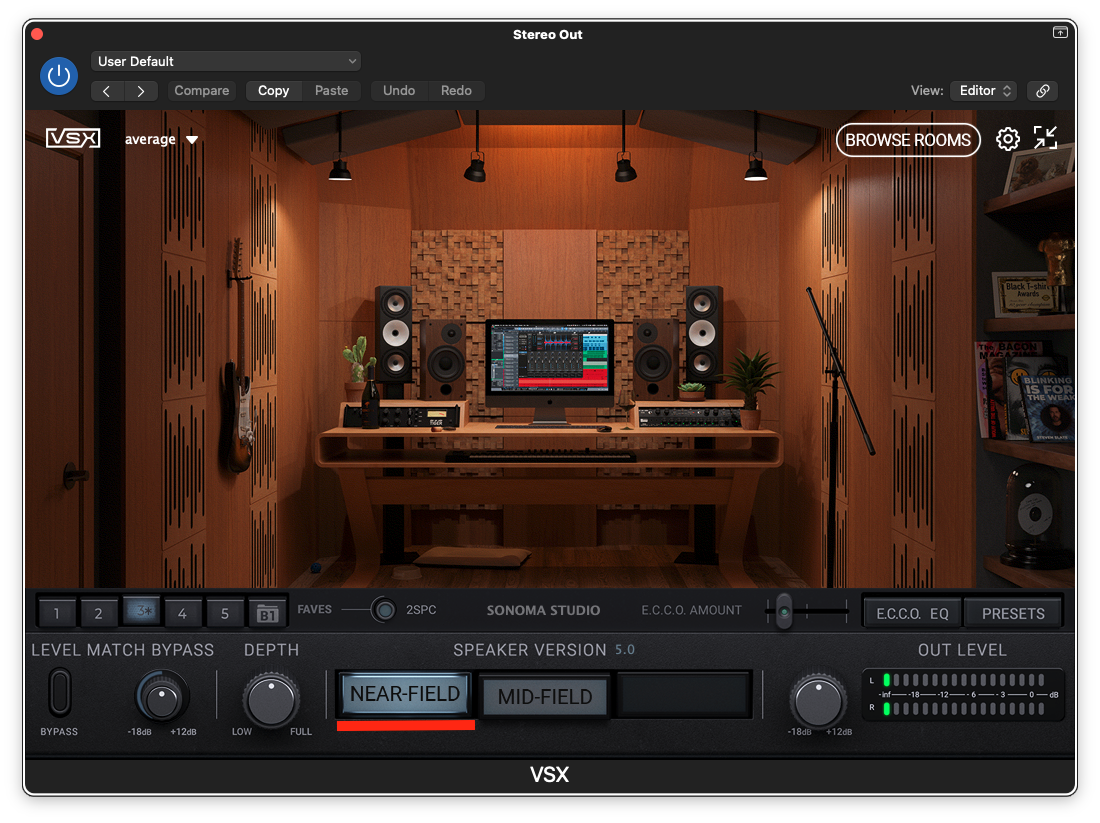Click the E.C.C.O. Amount slider handle
This screenshot has width=1100, height=823.
785,610
